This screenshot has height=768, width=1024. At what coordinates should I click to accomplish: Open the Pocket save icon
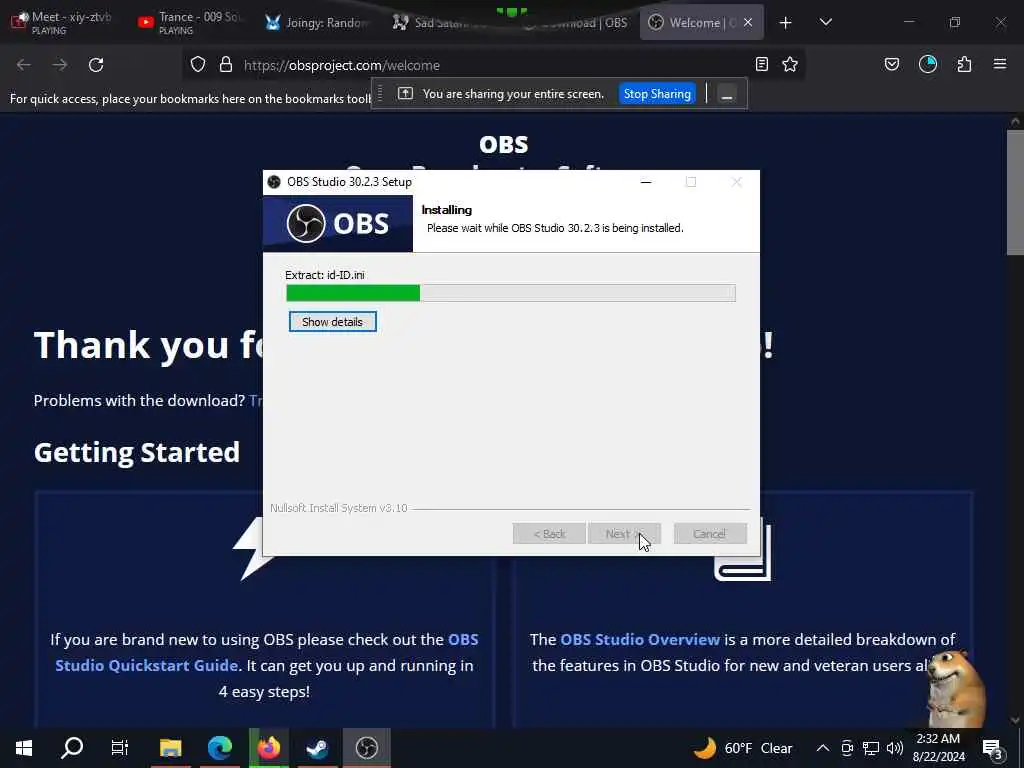click(892, 64)
